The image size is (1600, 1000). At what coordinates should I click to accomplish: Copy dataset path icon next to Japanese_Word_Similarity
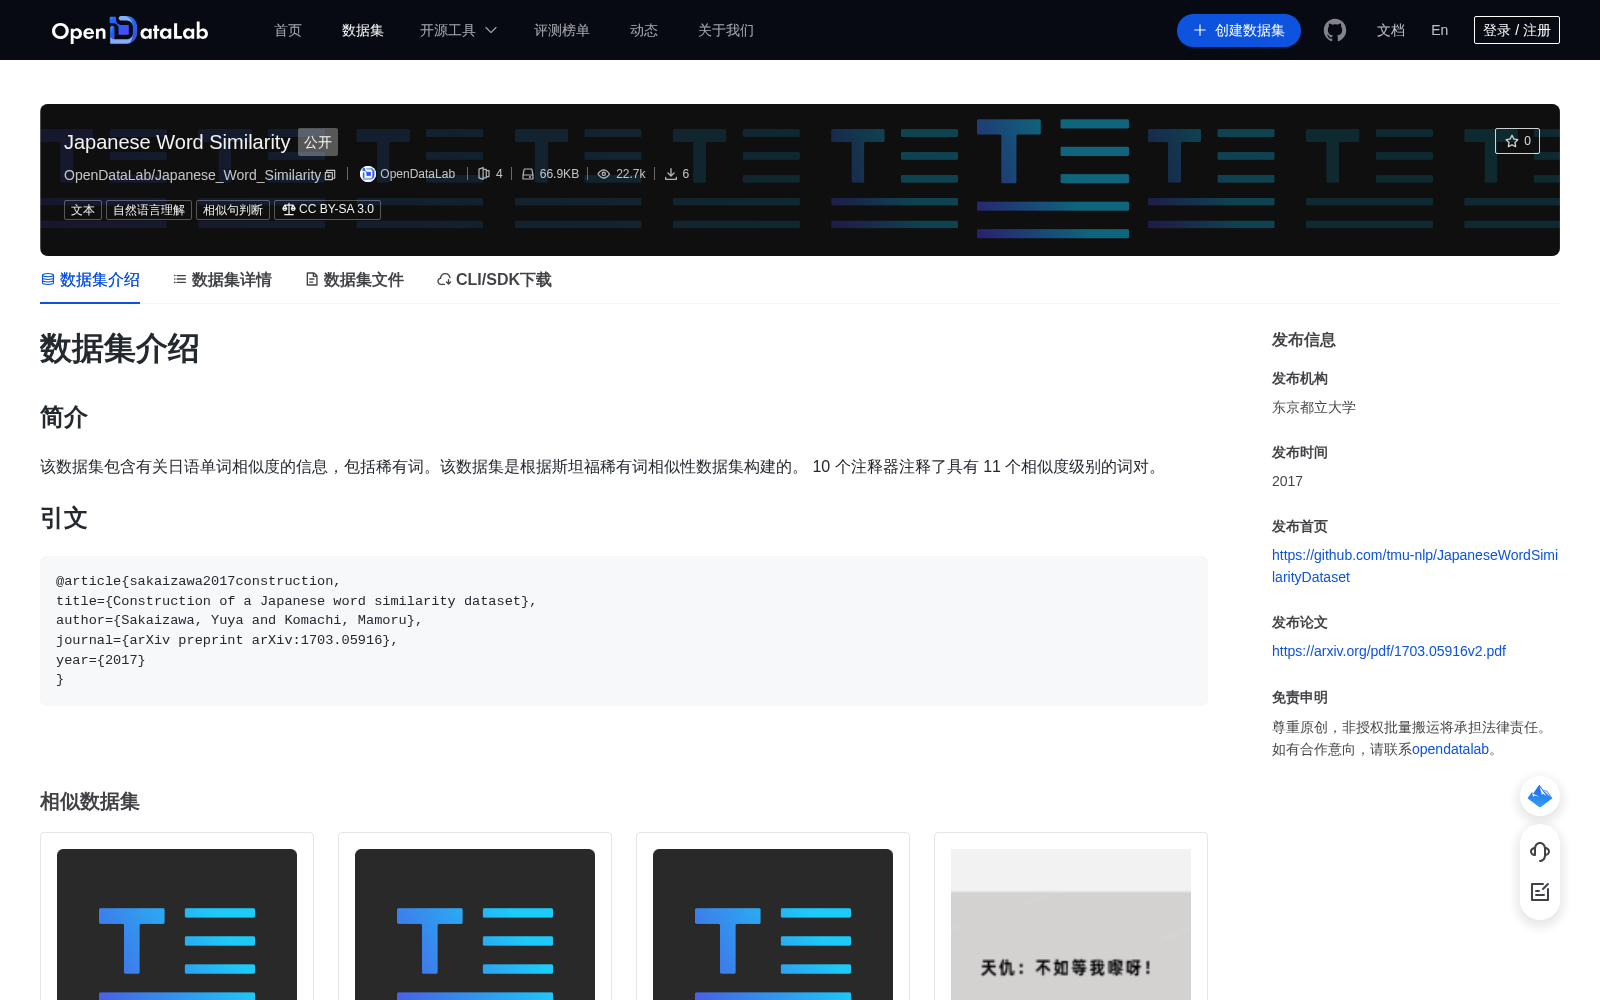click(330, 175)
